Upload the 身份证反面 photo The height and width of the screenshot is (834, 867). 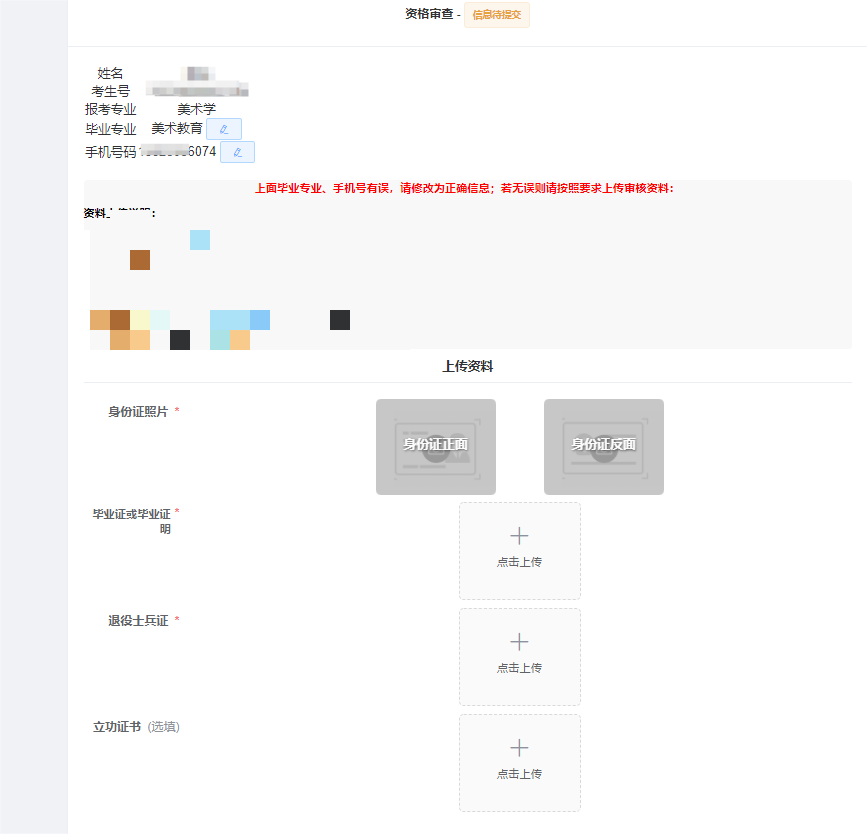tap(604, 446)
